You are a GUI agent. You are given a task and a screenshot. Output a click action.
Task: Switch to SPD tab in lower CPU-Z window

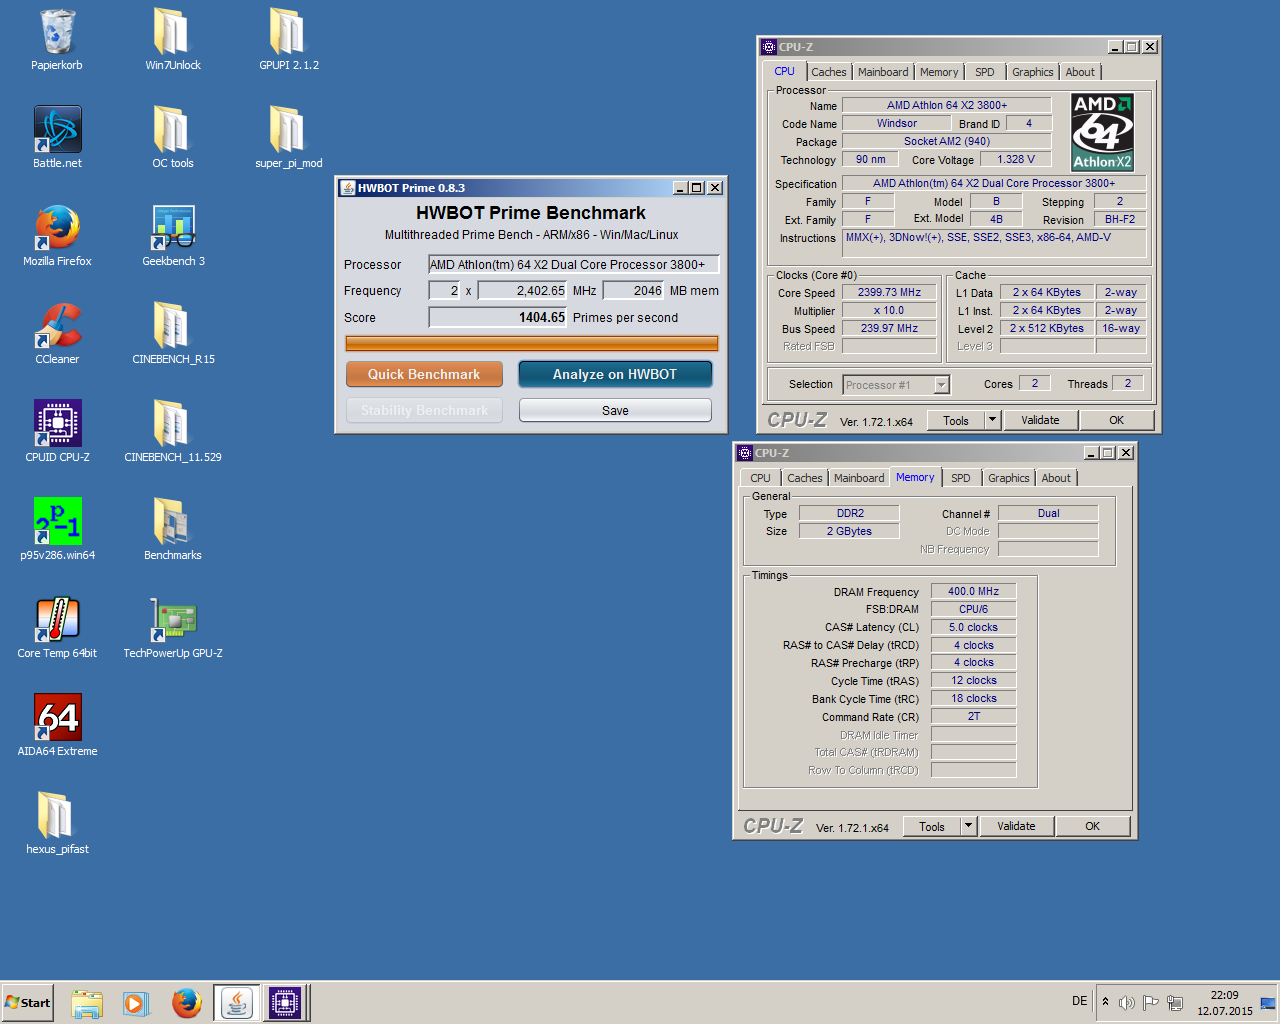coord(961,478)
